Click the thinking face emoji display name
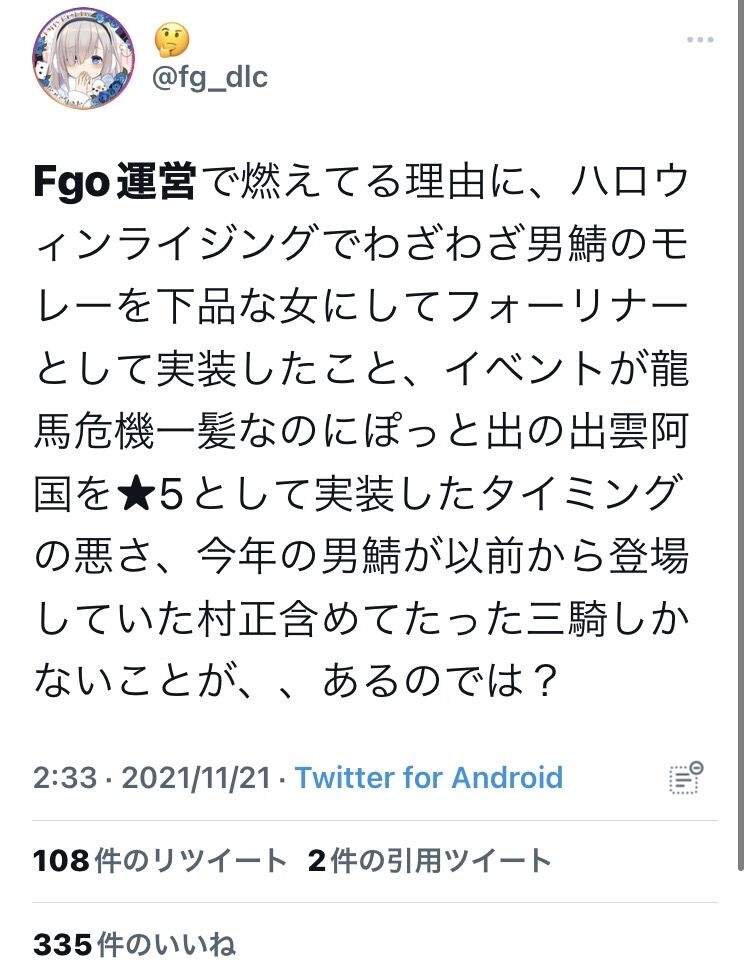 click(x=171, y=40)
